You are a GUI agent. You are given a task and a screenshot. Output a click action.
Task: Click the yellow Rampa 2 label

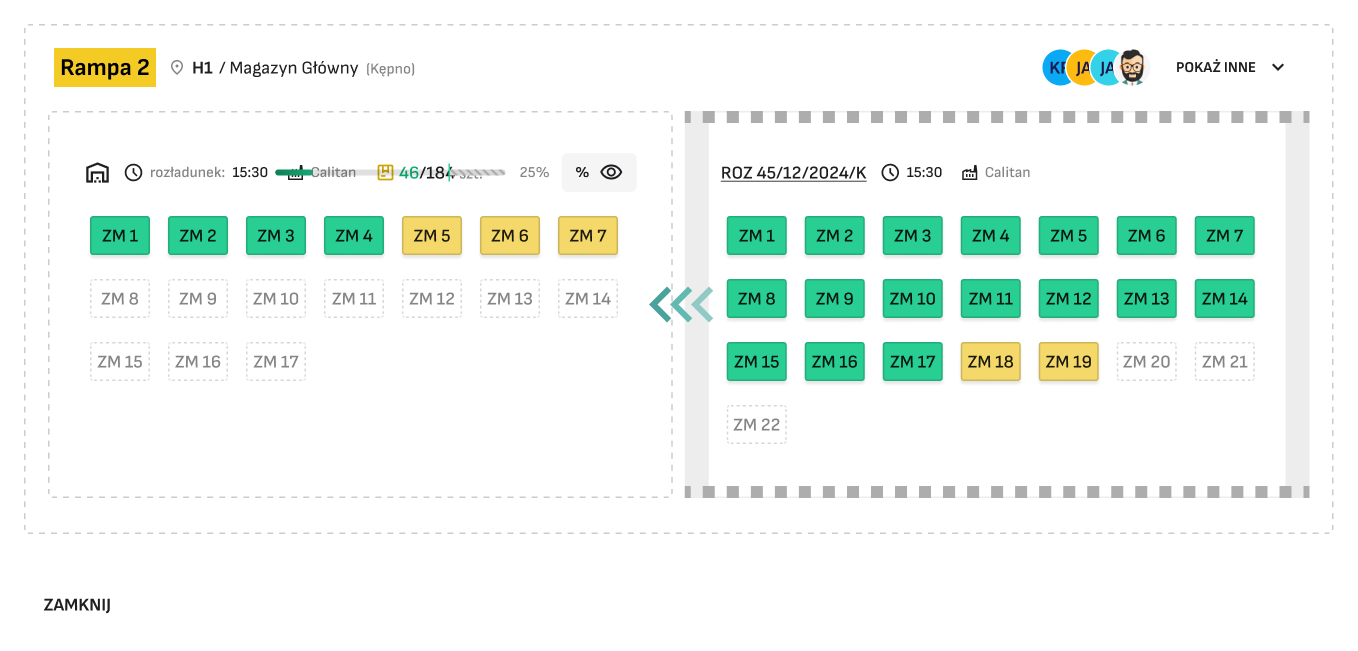click(x=105, y=68)
